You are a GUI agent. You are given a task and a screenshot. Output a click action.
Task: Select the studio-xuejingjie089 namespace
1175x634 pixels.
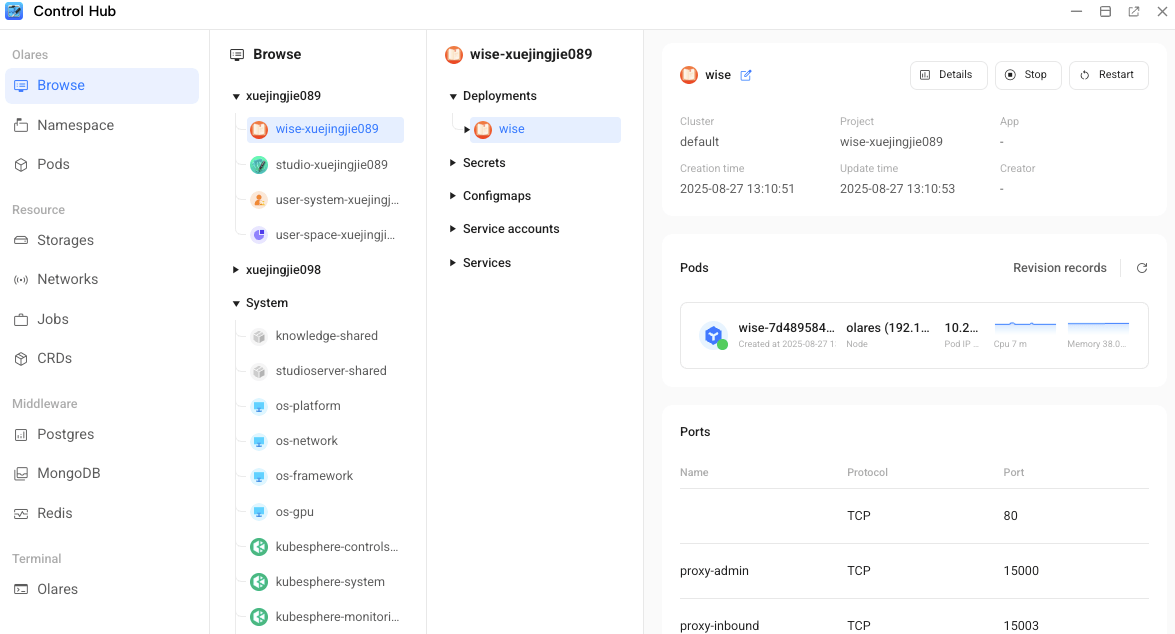(x=331, y=164)
